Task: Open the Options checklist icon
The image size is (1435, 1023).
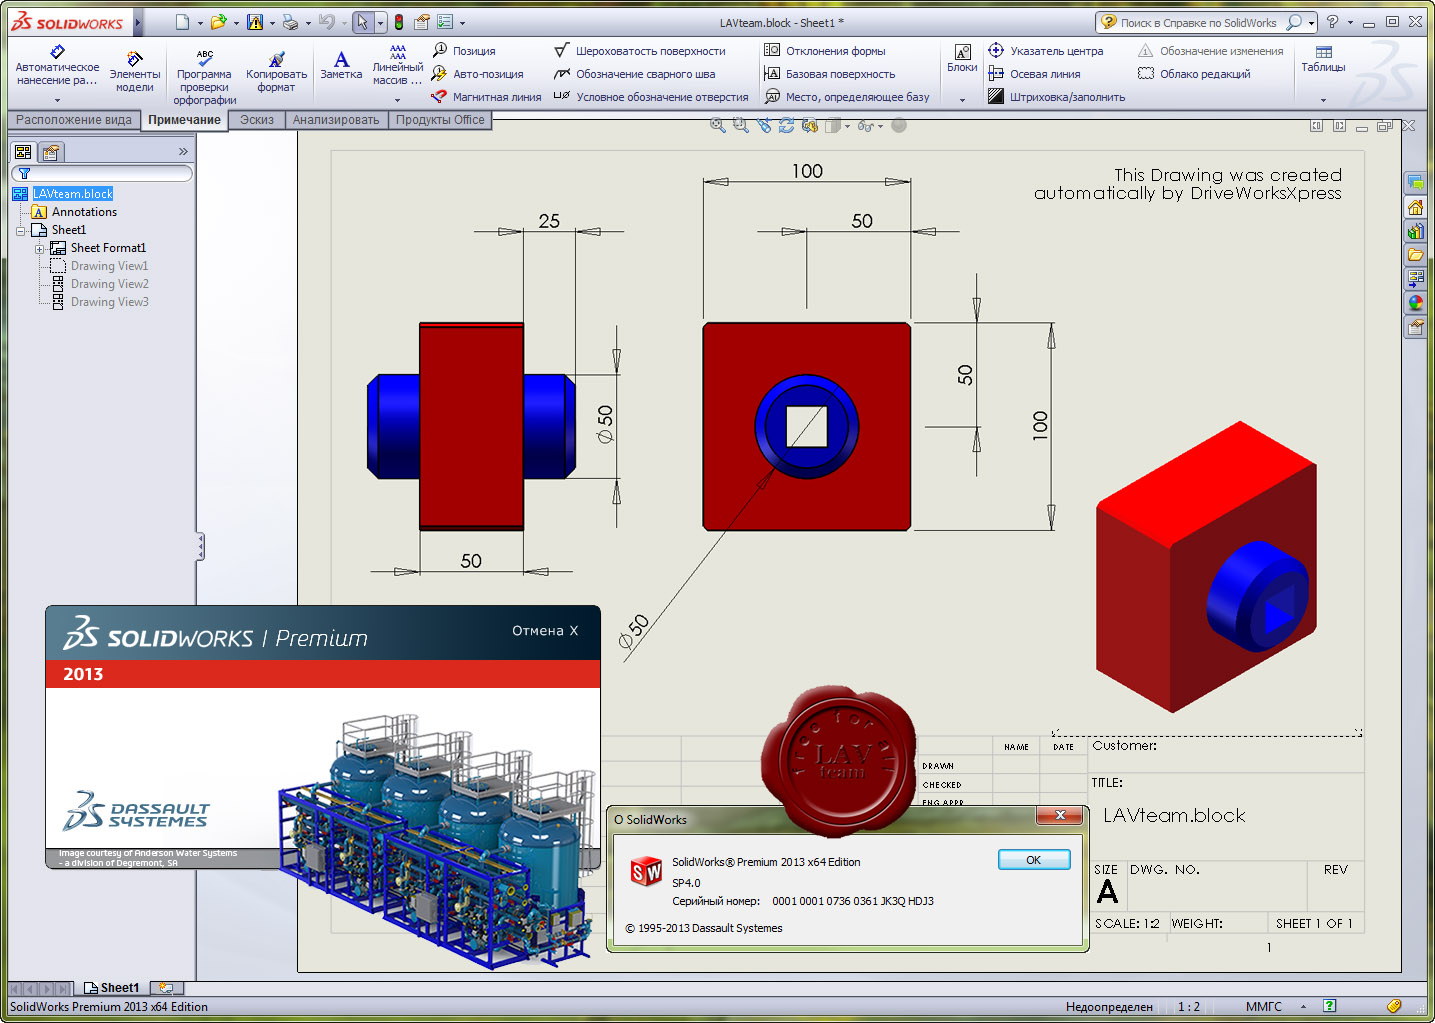Action: pyautogui.click(x=446, y=22)
